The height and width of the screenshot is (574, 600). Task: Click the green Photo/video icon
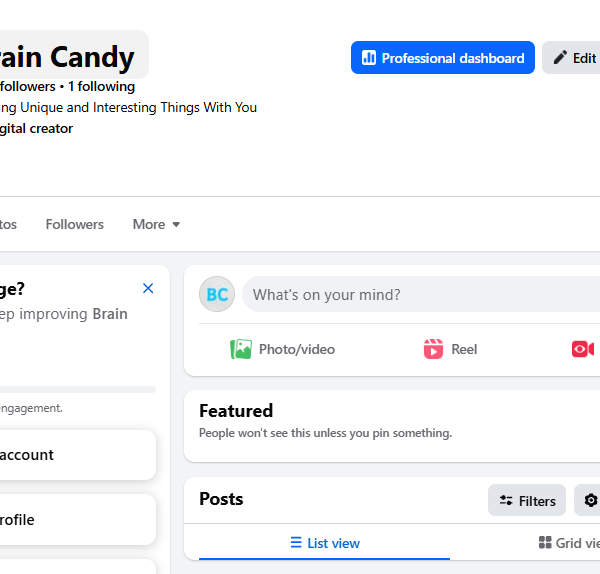click(x=241, y=349)
